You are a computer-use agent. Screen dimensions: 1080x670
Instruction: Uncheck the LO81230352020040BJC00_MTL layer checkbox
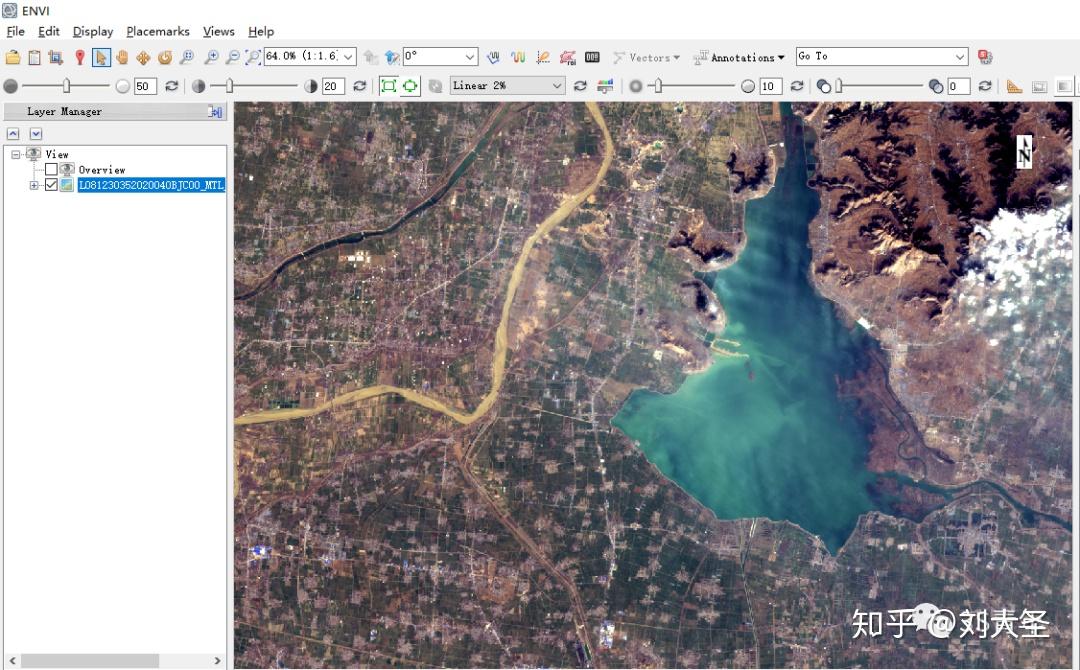51,185
